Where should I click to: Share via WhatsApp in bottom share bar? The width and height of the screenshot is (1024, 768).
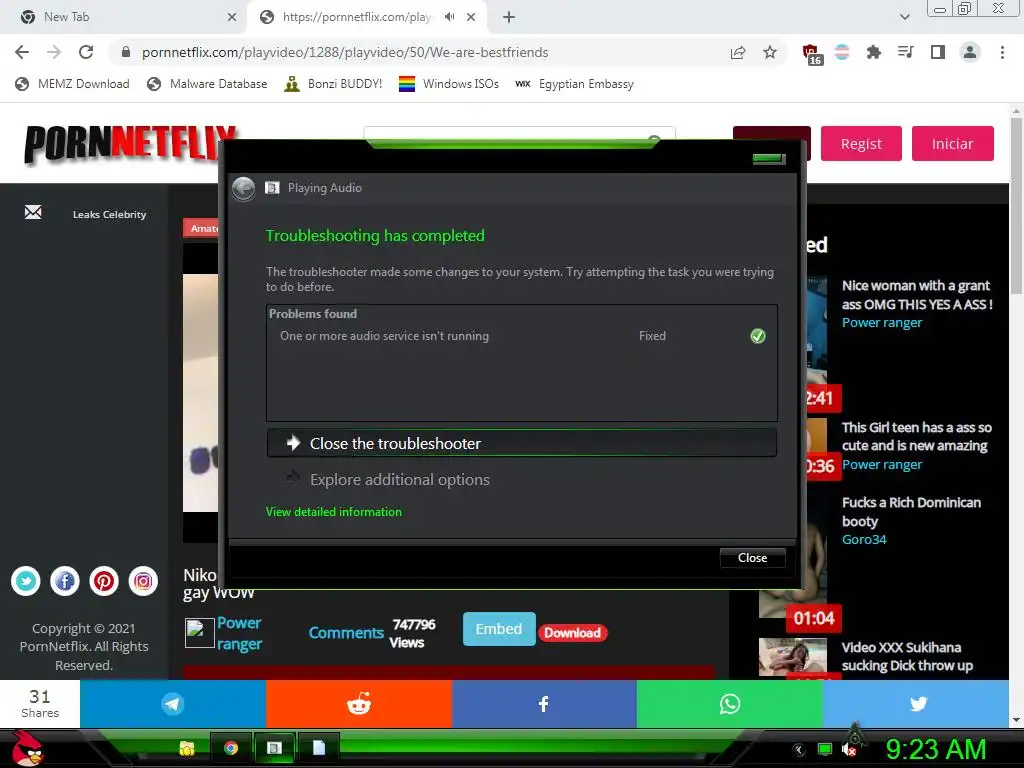coord(729,704)
